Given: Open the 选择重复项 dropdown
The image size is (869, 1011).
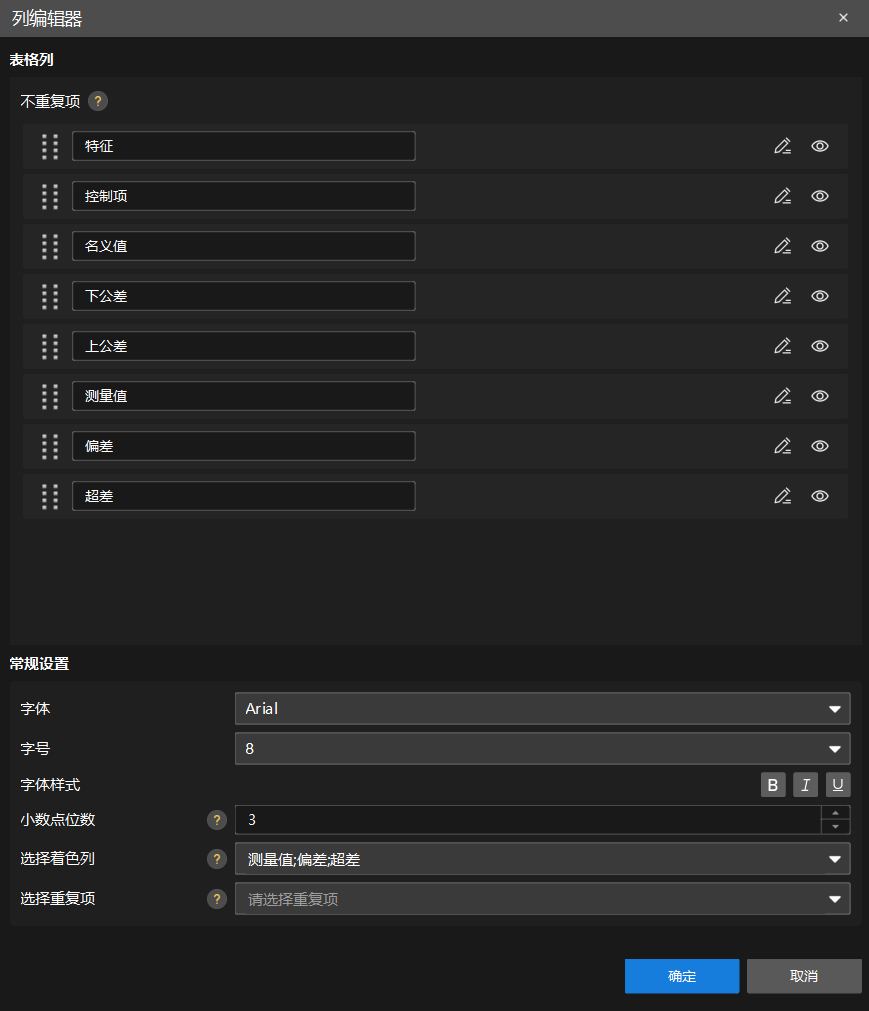Looking at the screenshot, I should click(542, 899).
